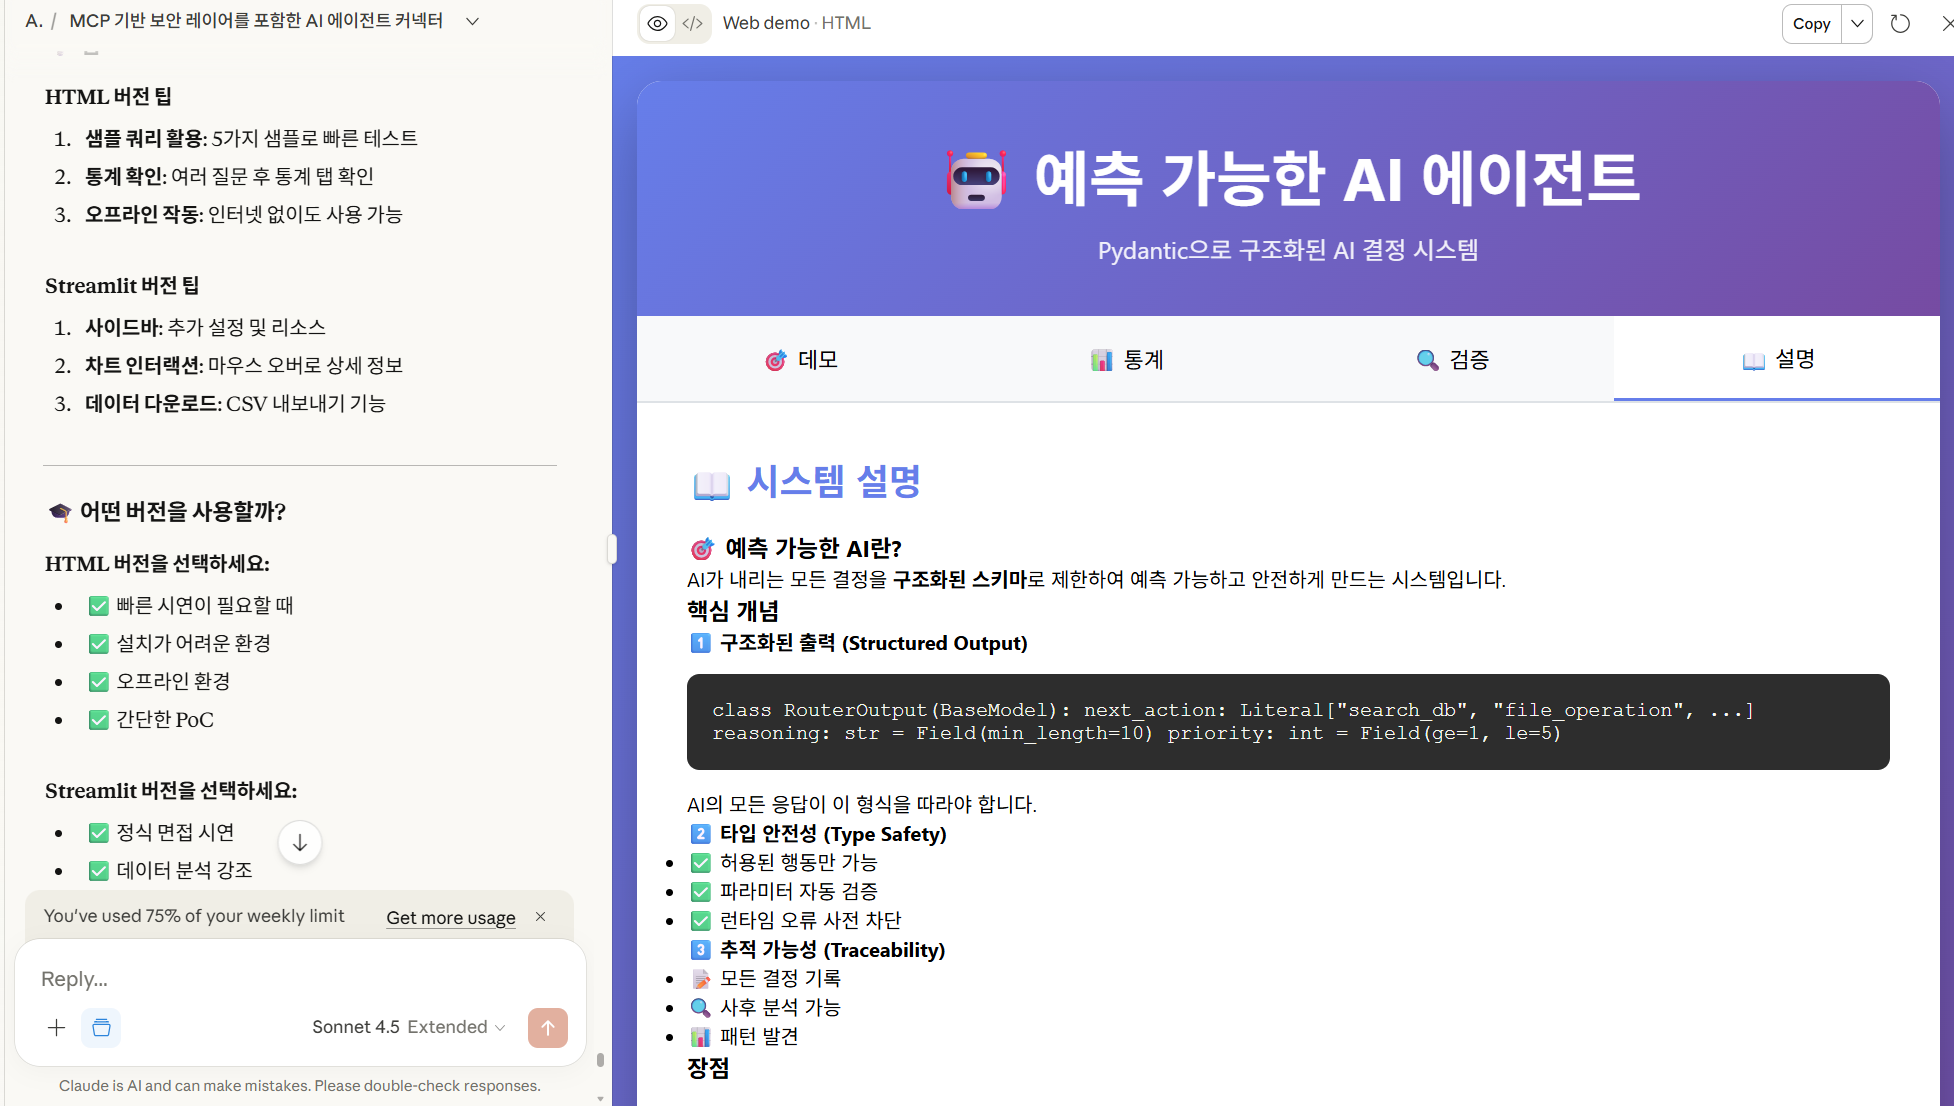This screenshot has width=1954, height=1106.
Task: Click the scroll-to-bottom arrow button
Action: point(299,843)
